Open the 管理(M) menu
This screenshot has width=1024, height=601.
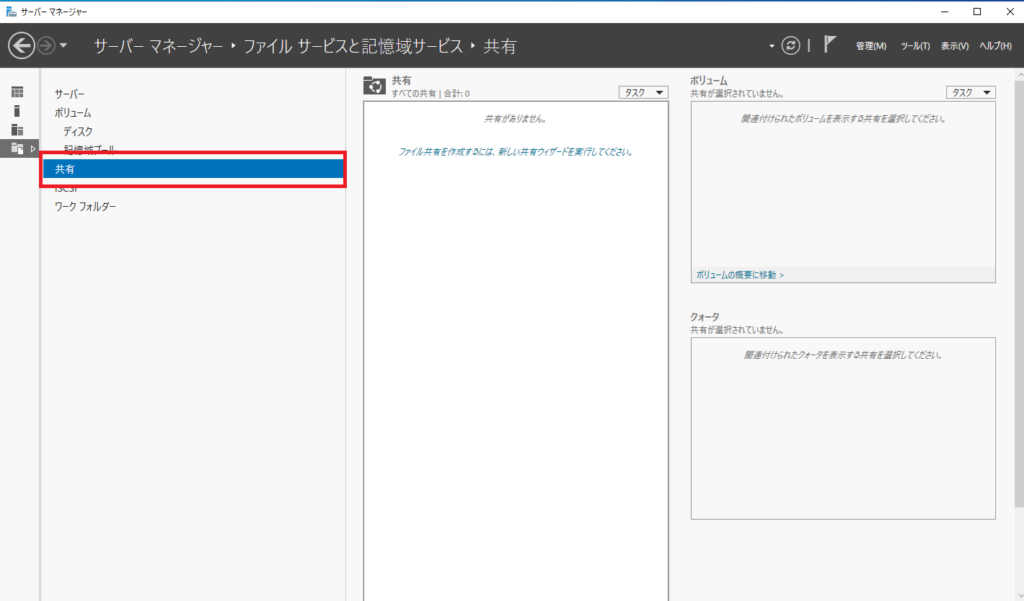[x=870, y=47]
